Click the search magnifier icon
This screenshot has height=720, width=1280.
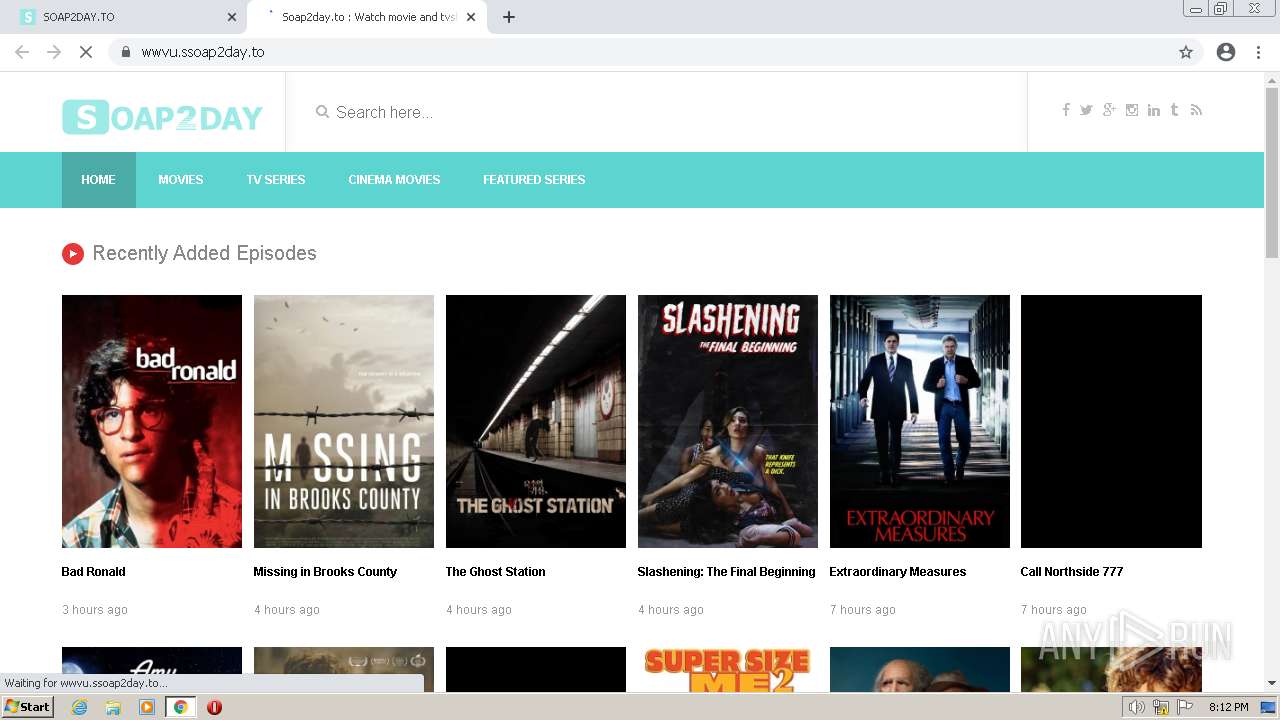[322, 112]
